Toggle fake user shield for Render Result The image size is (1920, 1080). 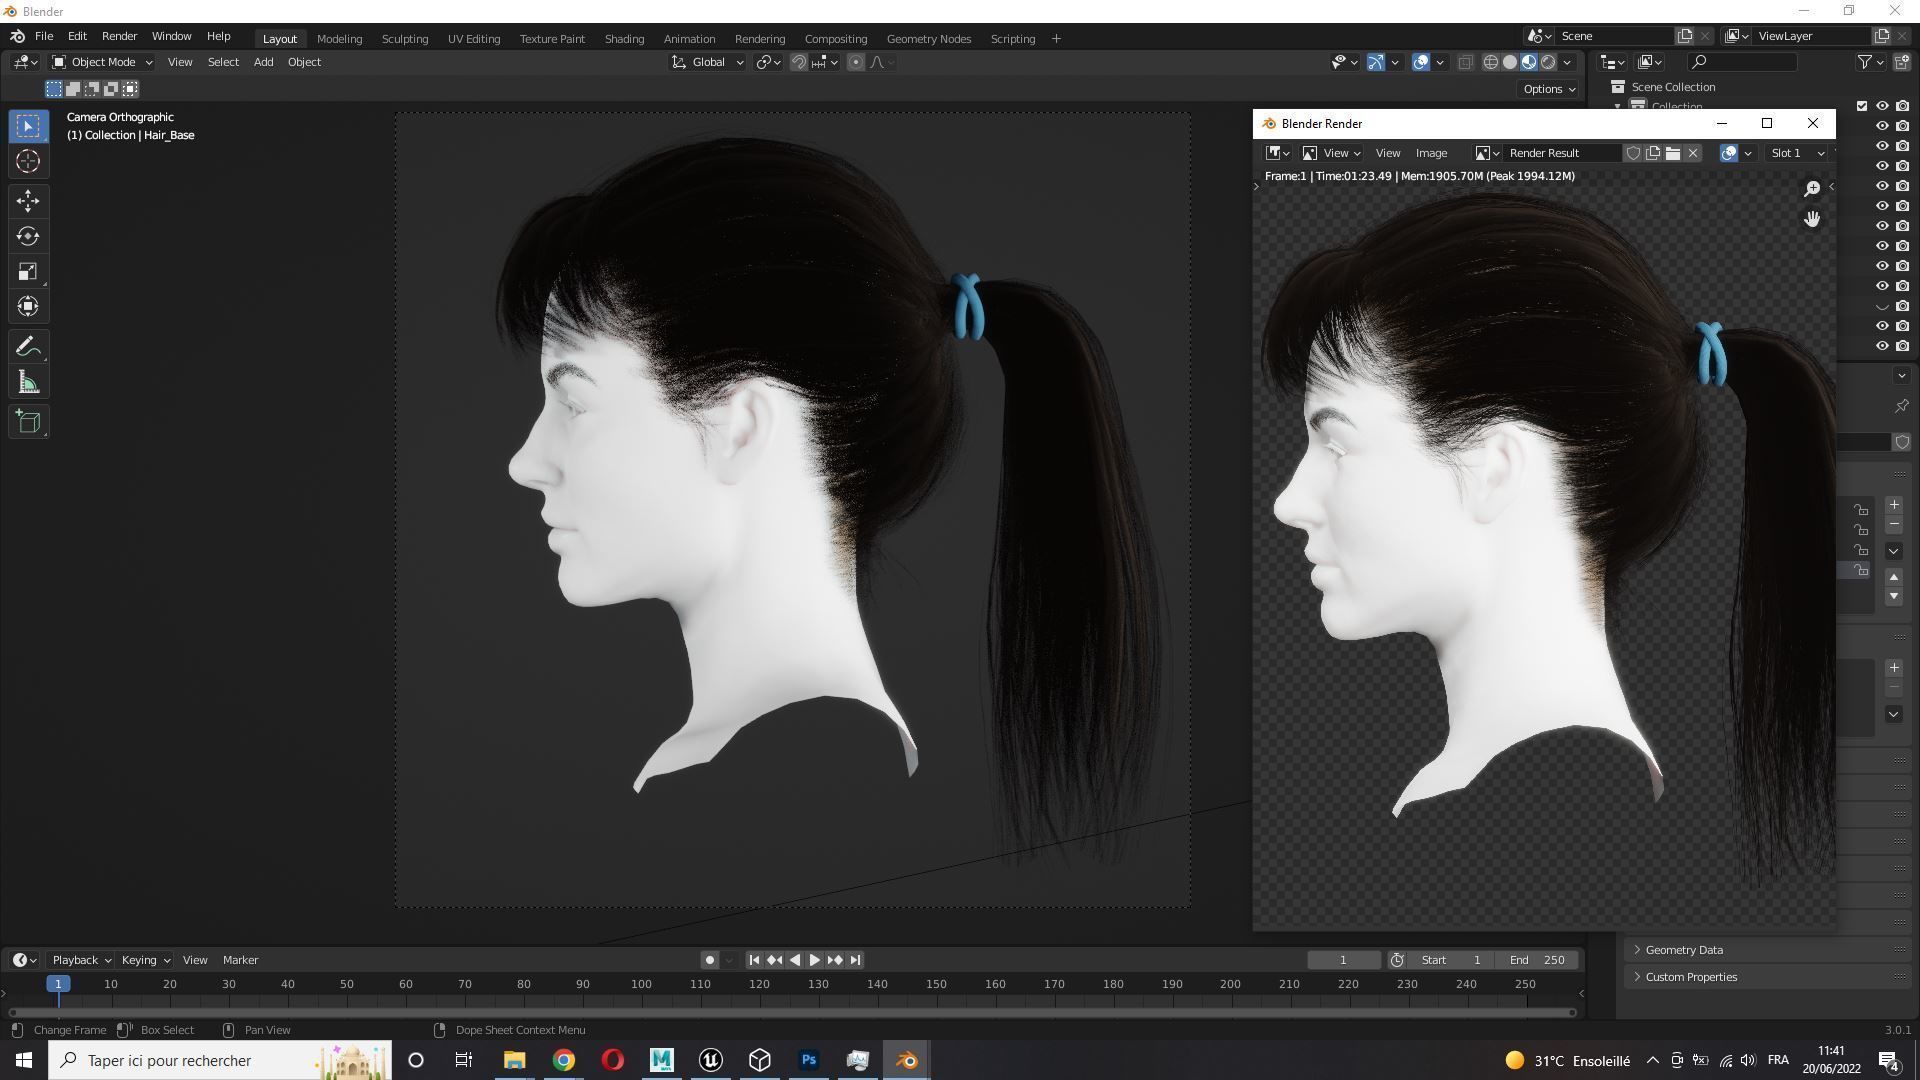coord(1633,153)
